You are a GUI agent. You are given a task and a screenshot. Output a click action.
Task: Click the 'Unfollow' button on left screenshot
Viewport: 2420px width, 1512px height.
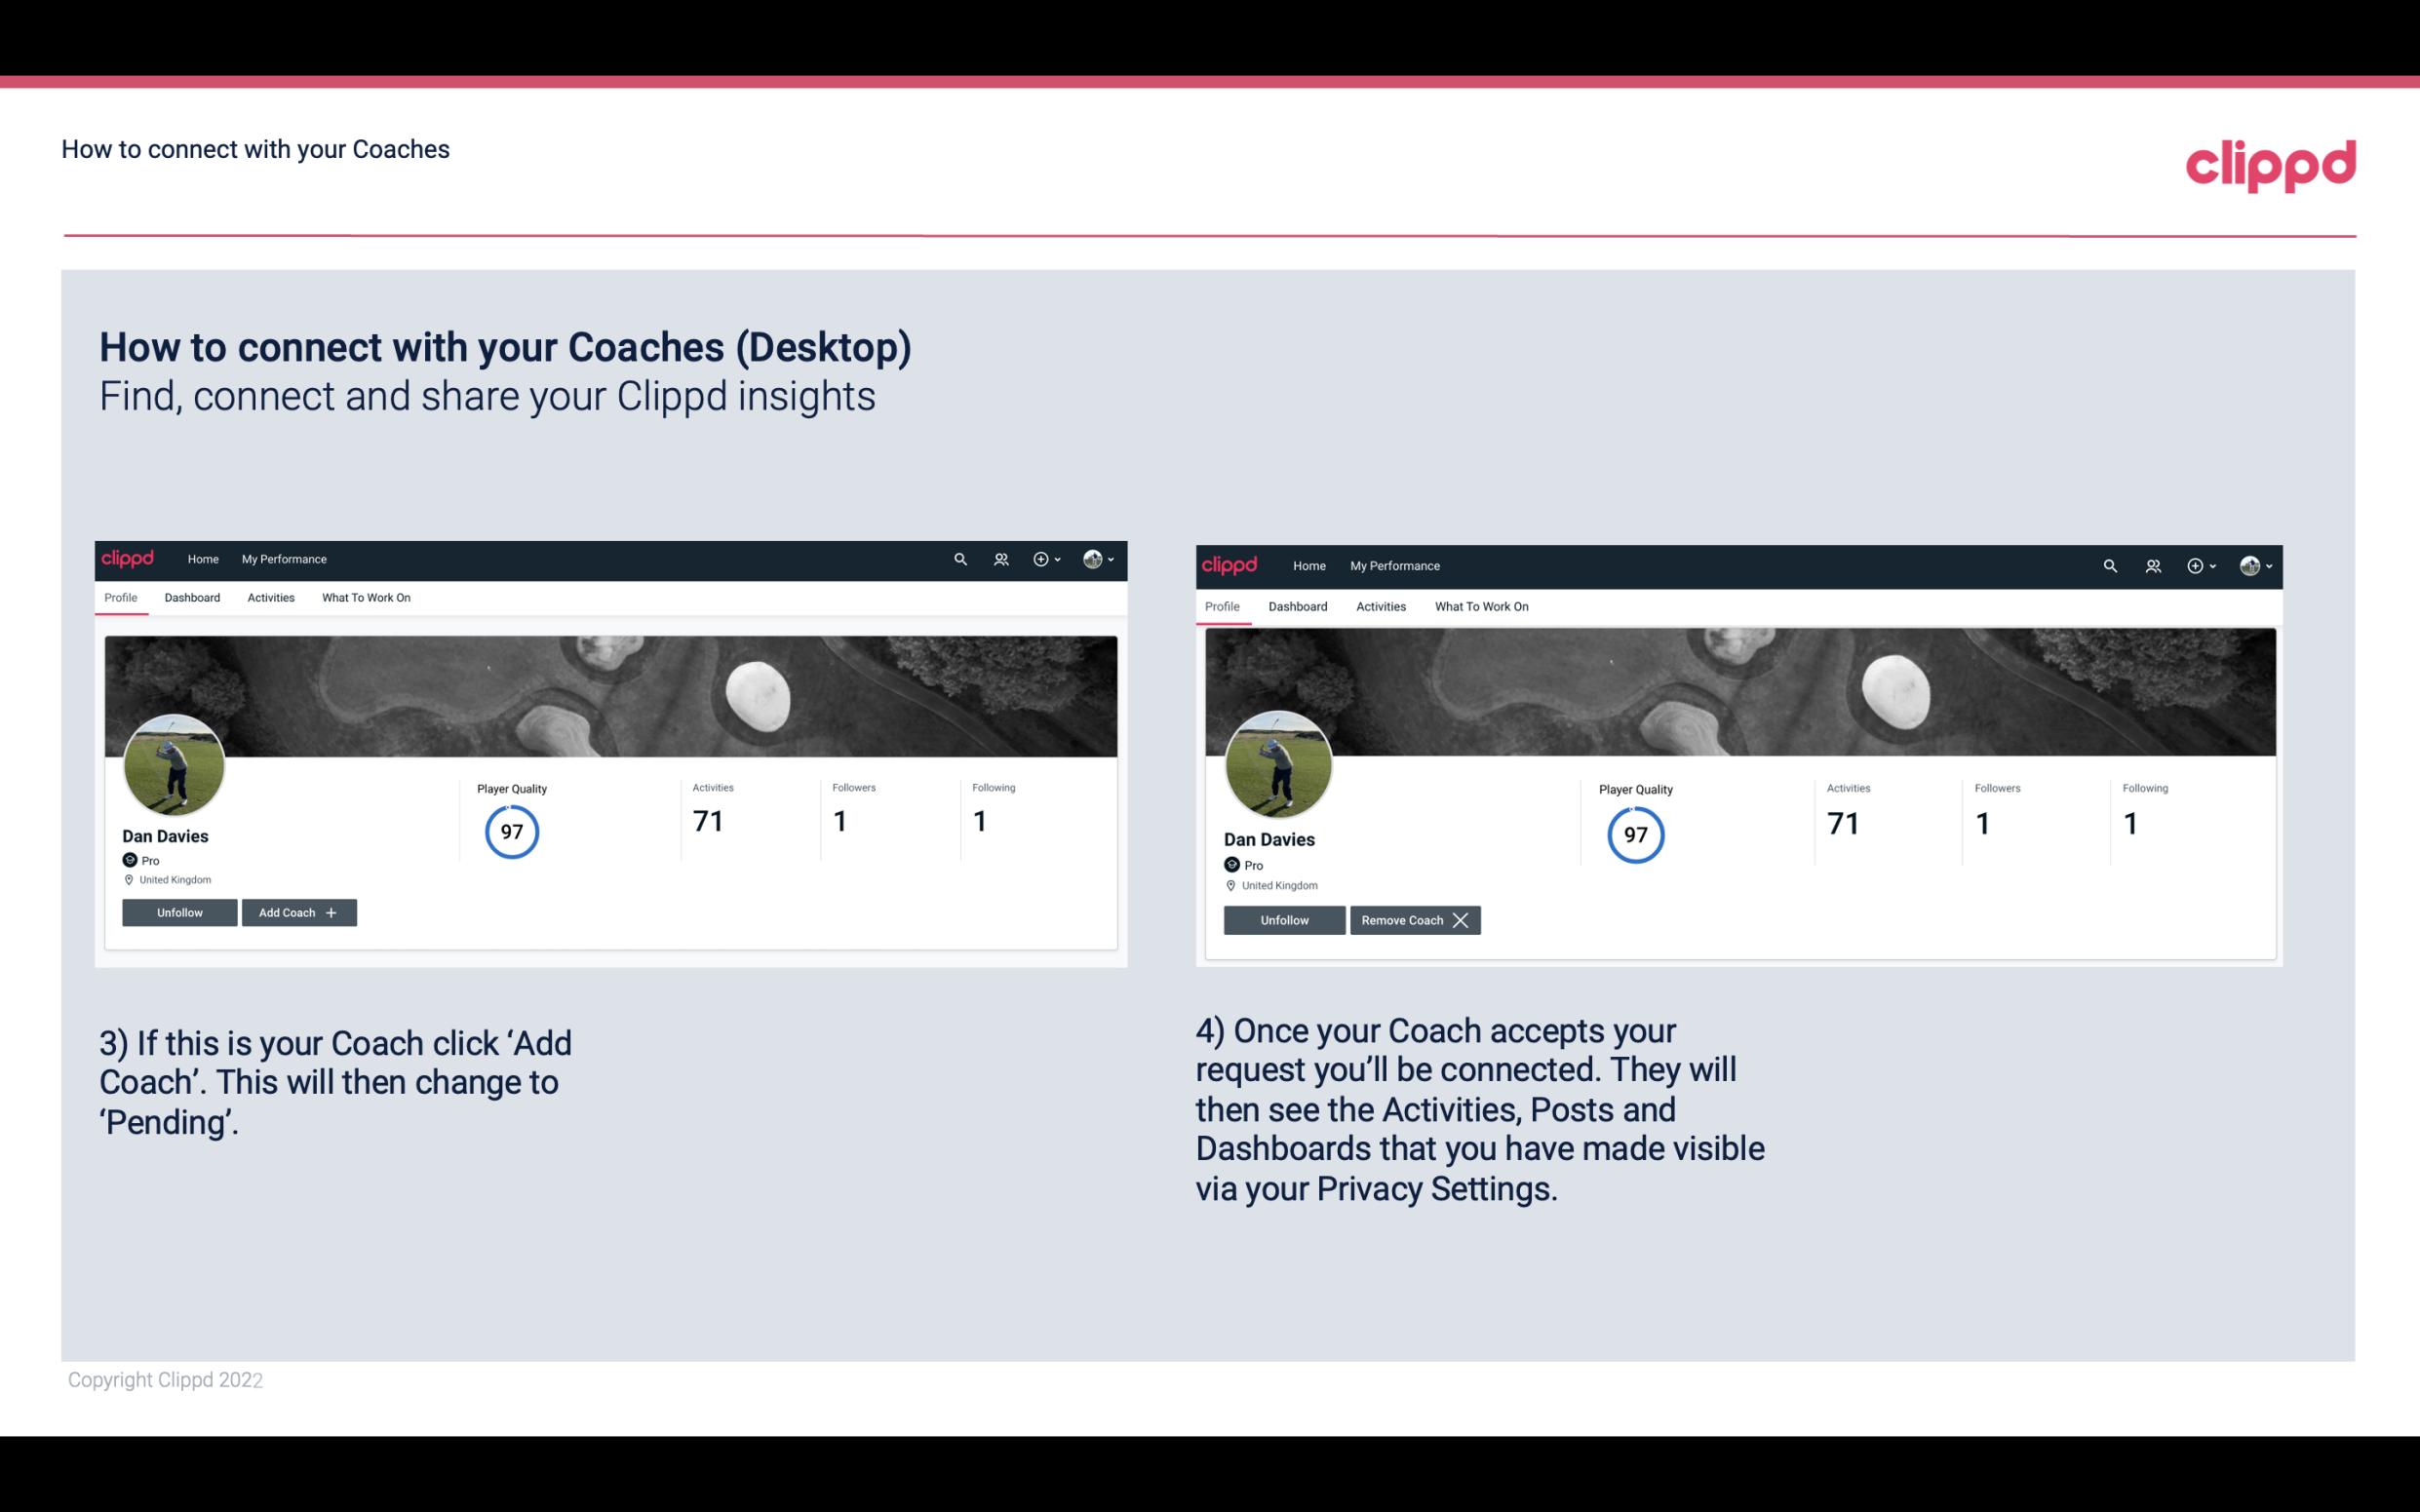click(179, 911)
